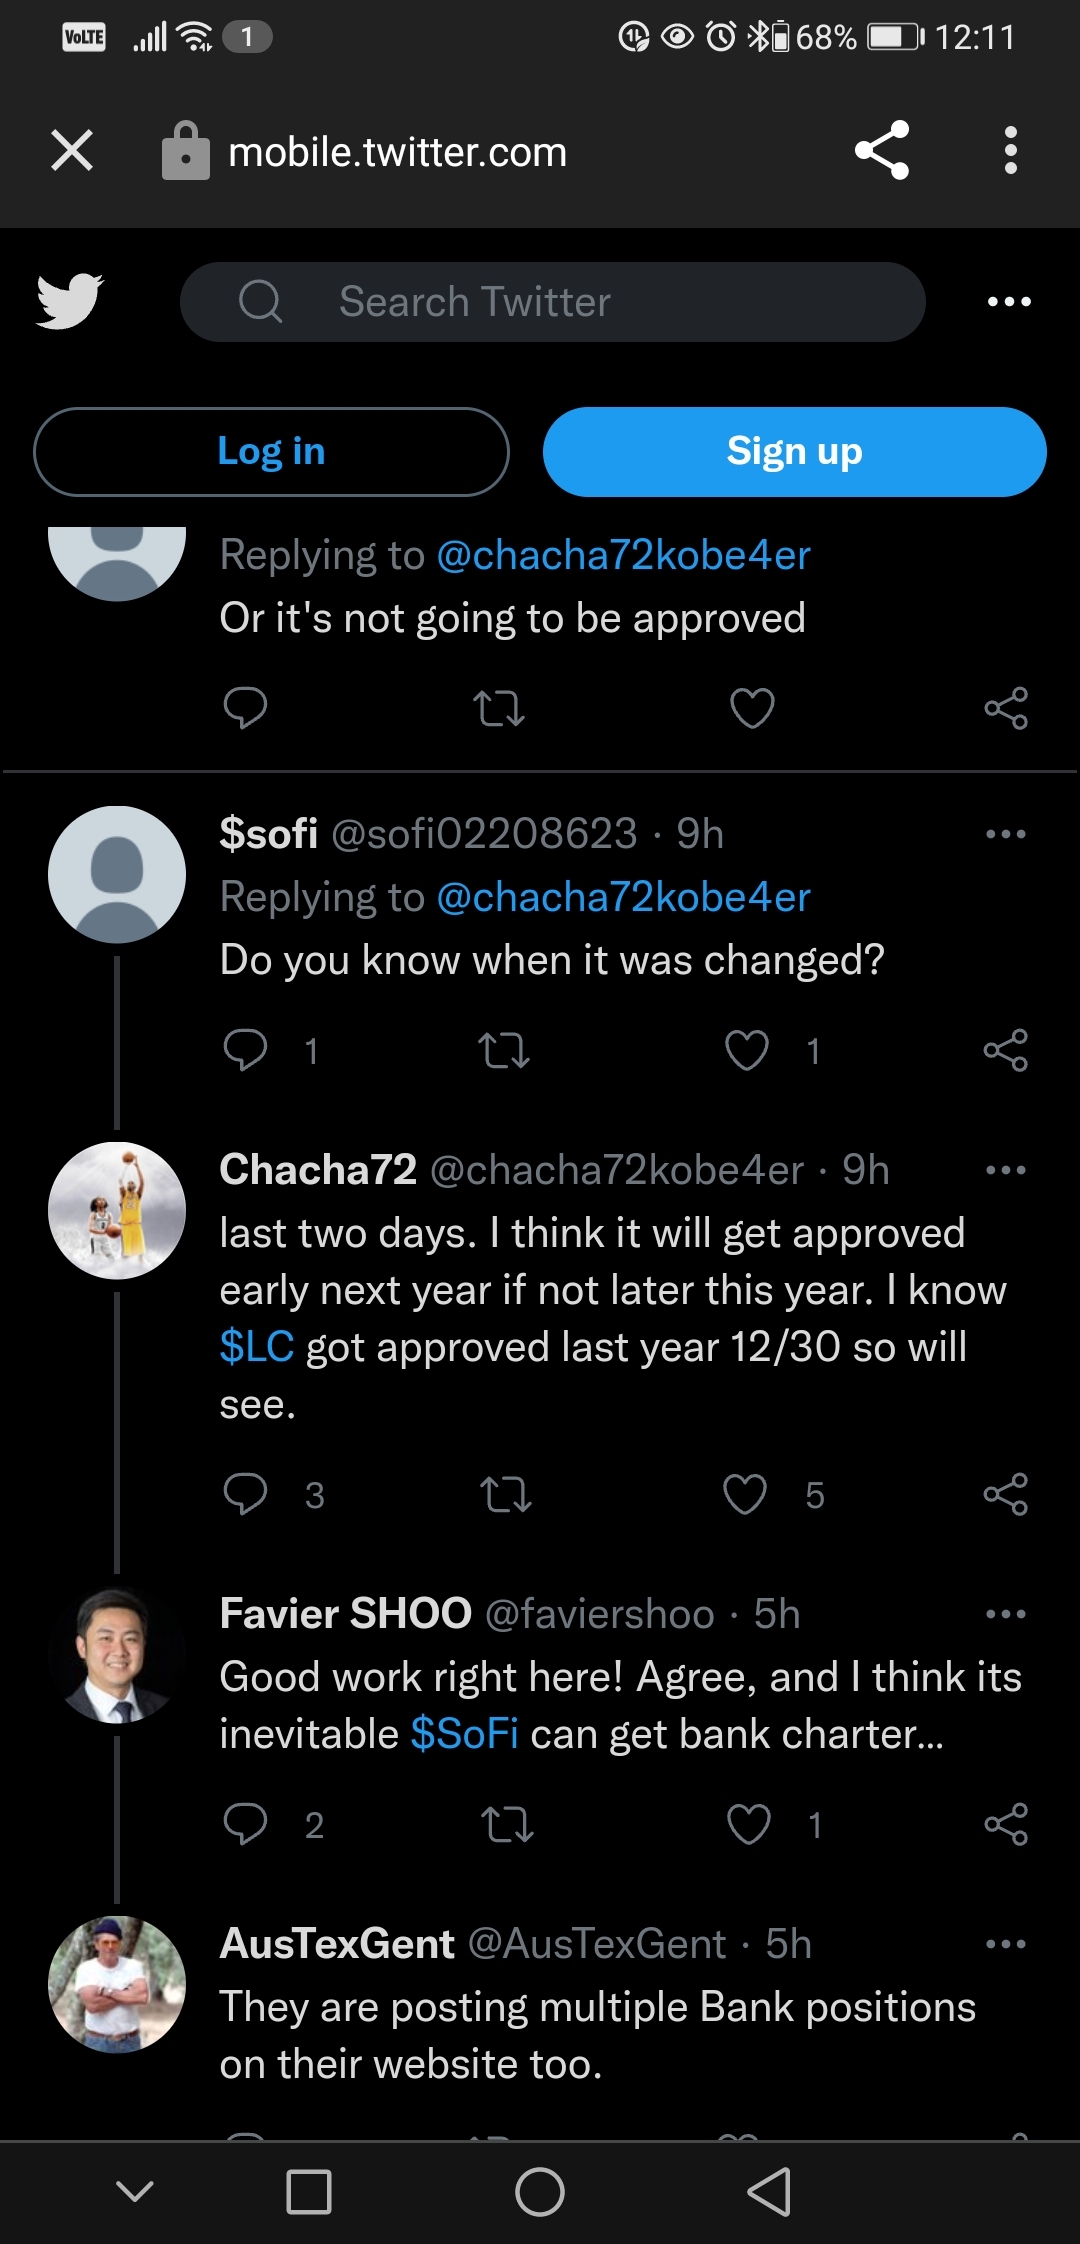Like Favier SHOO's bank charter tweet
Viewport: 1080px width, 2244px height.
tap(749, 1825)
